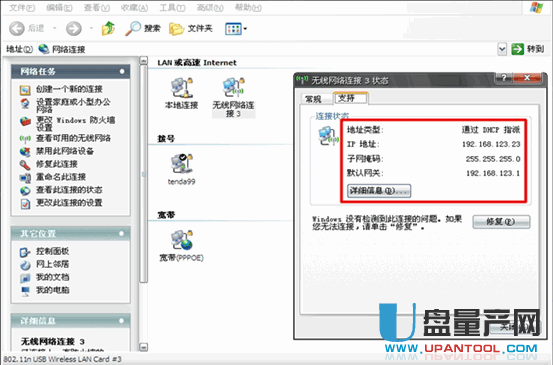
Task: Click the IP address value 192.168.123.23
Action: 491,144
